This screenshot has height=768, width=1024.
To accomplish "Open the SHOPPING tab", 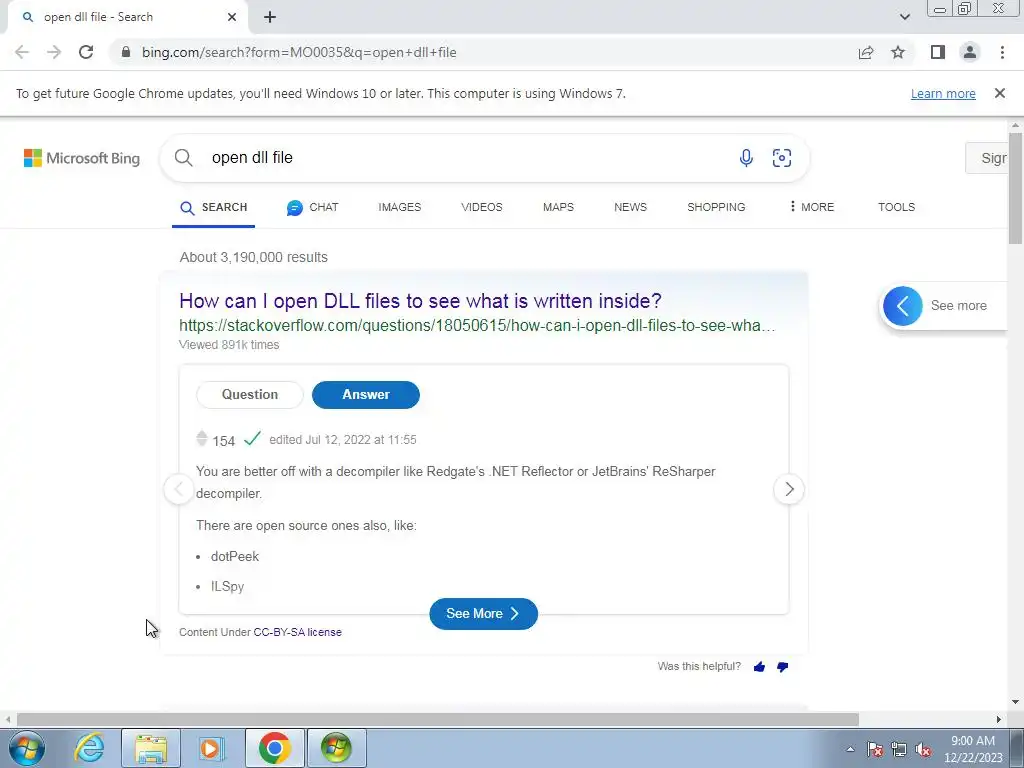I will pos(716,207).
